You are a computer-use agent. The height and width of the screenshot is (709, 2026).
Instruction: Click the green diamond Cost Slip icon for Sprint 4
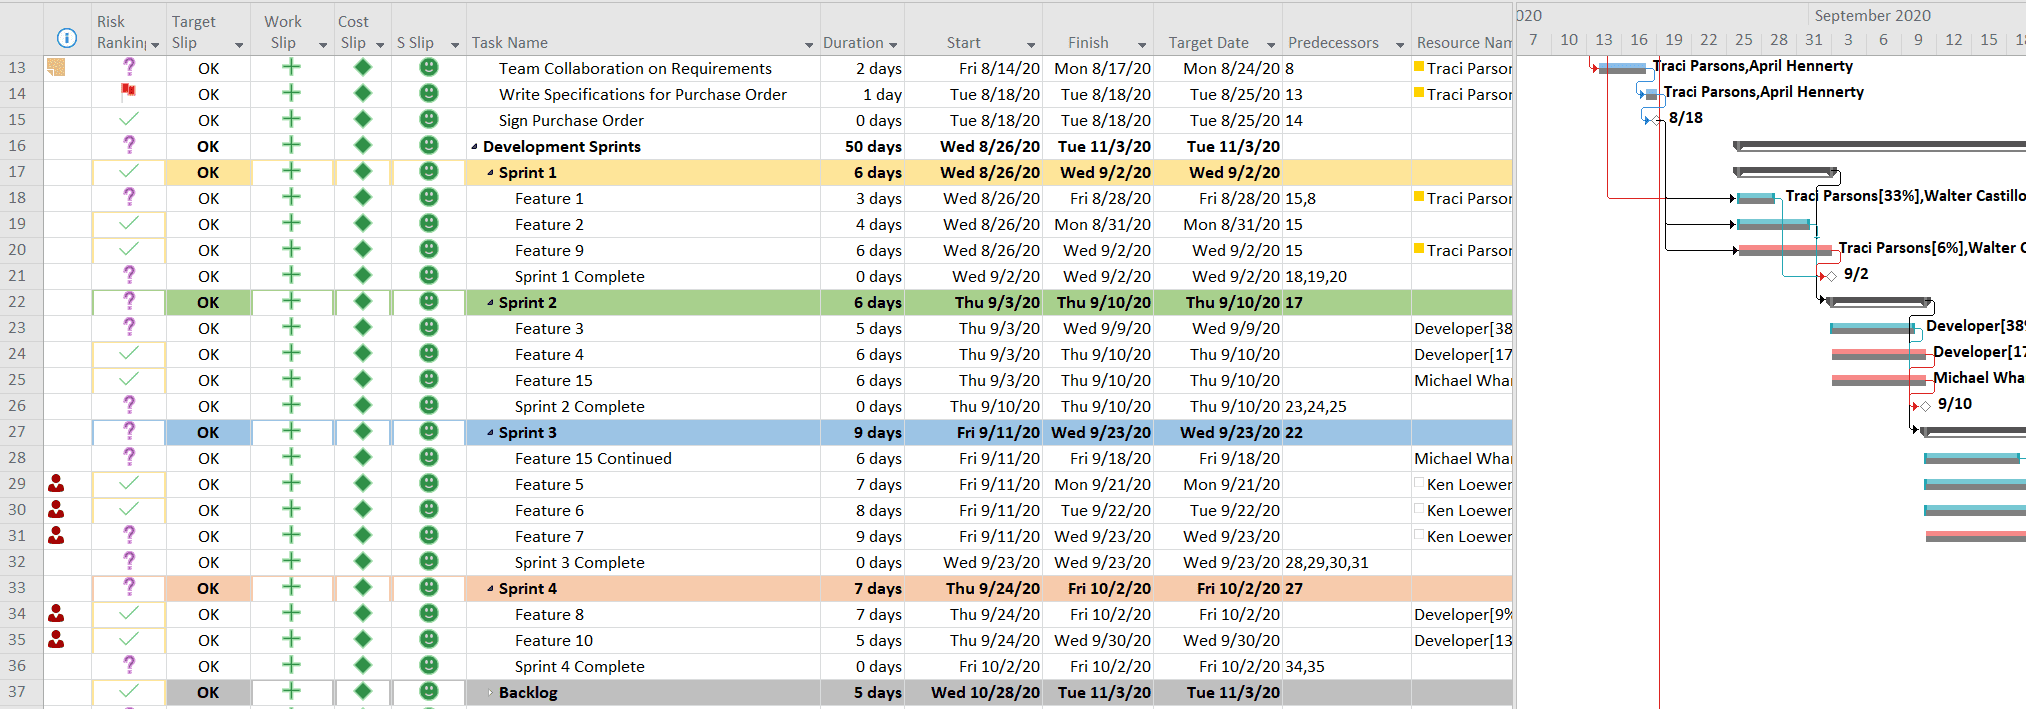[x=363, y=587]
